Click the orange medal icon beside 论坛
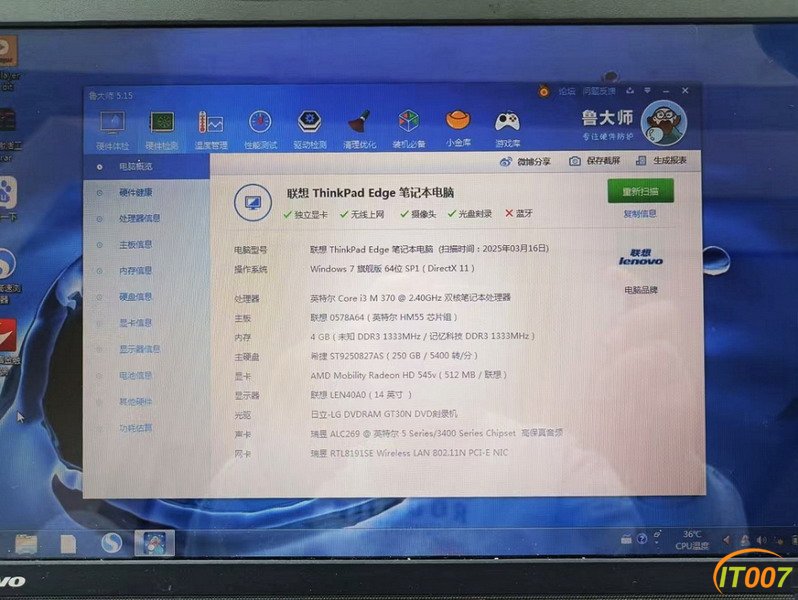This screenshot has width=798, height=600. coord(544,92)
